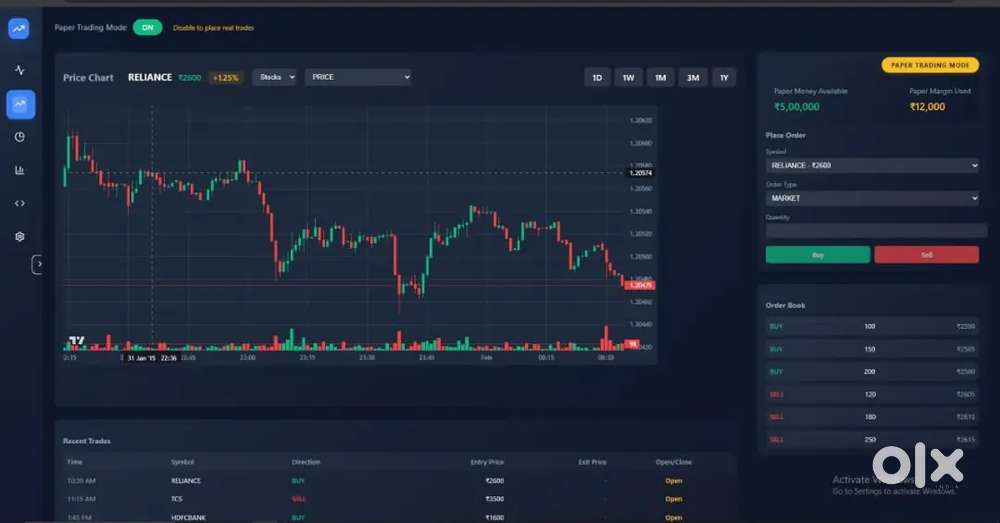Click the +1.25% change badge
1000x523 pixels.
pyautogui.click(x=225, y=78)
